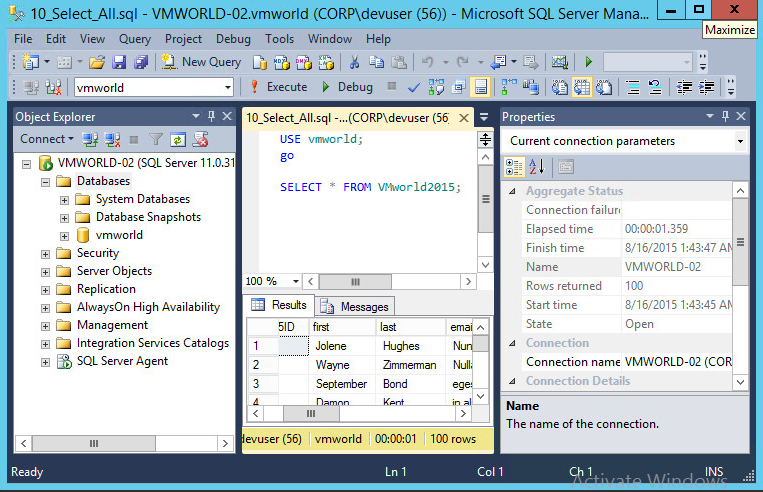Click the results grid horizontal scrollbar thumb
The height and width of the screenshot is (492, 763).
click(311, 414)
